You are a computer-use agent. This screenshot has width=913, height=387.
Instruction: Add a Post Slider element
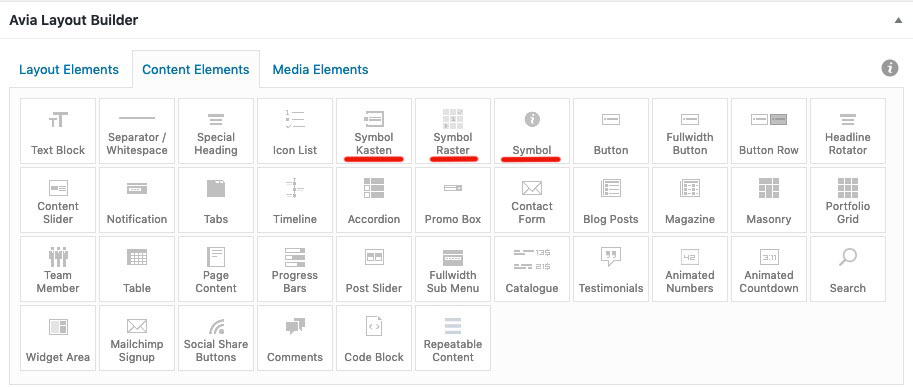tap(374, 269)
